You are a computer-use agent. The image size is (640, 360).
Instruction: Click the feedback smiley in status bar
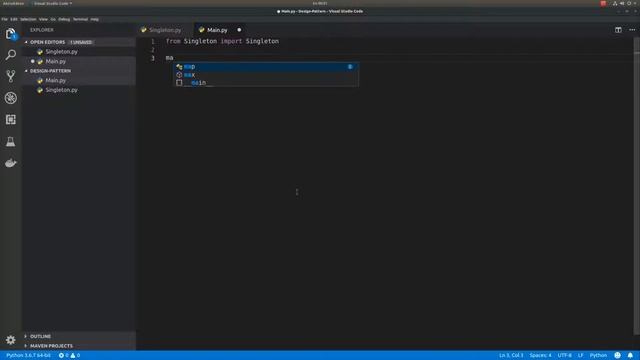(618, 355)
